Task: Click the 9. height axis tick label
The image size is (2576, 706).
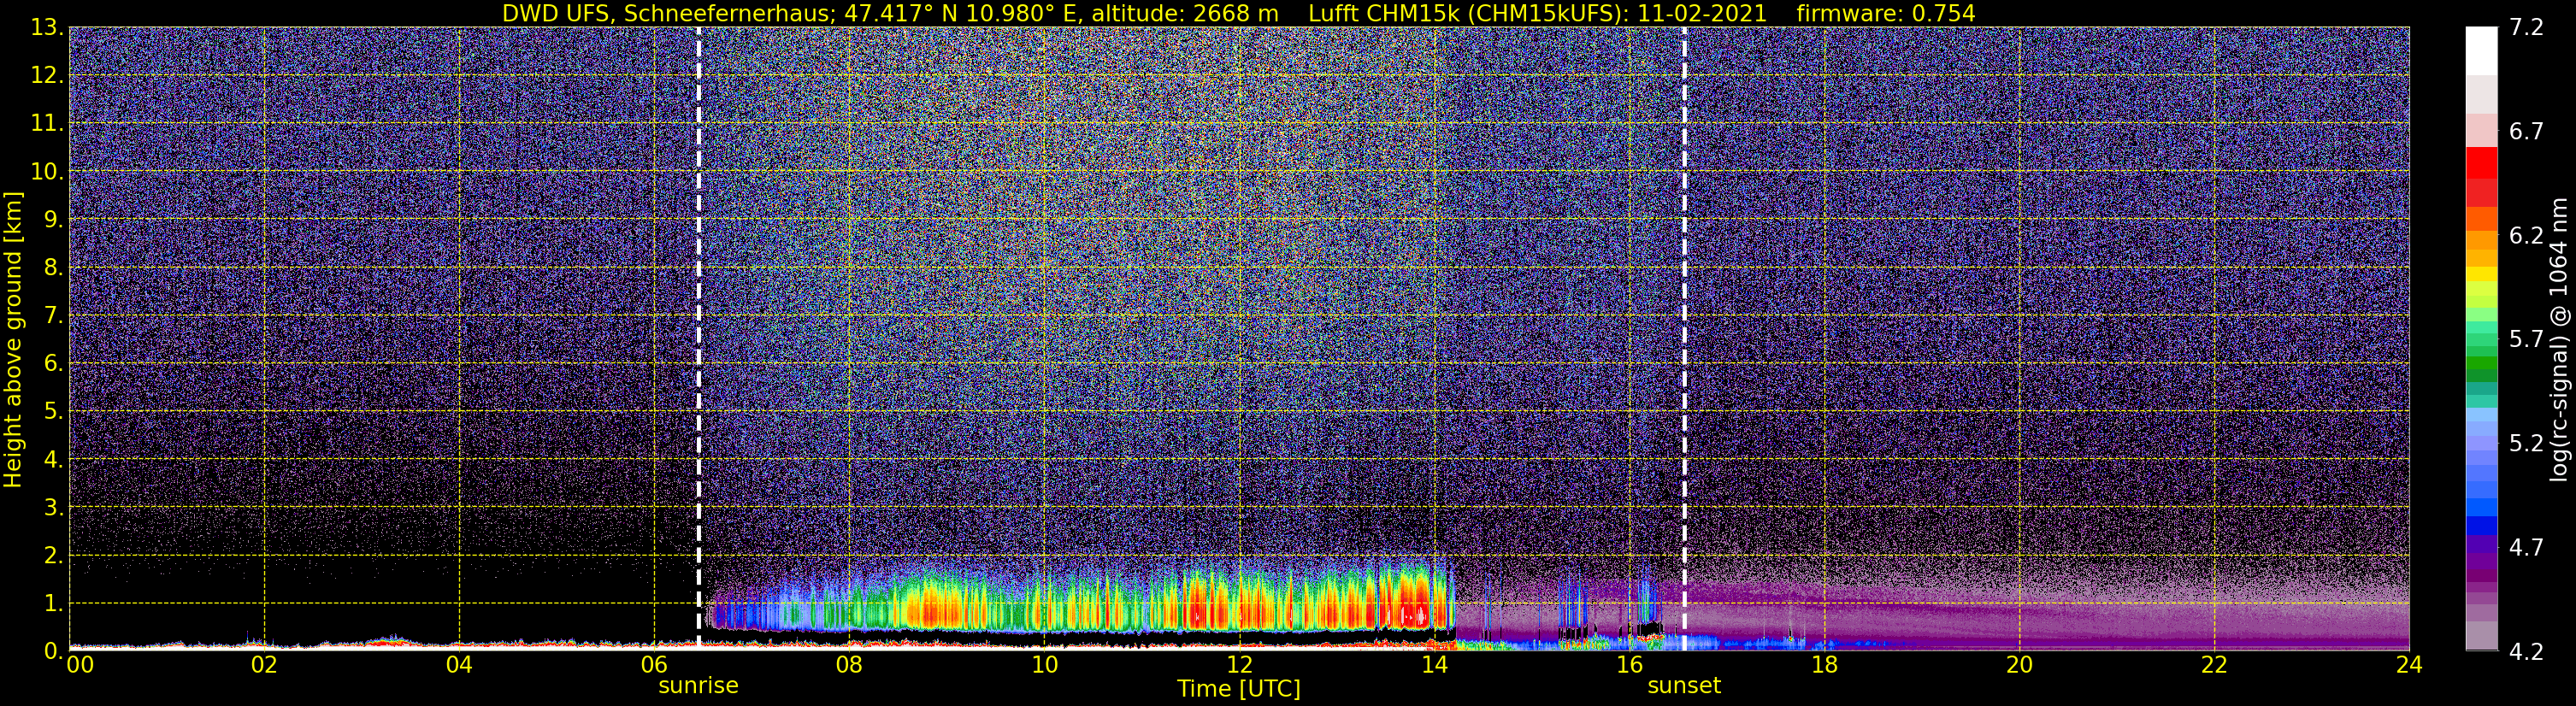Action: click(53, 220)
